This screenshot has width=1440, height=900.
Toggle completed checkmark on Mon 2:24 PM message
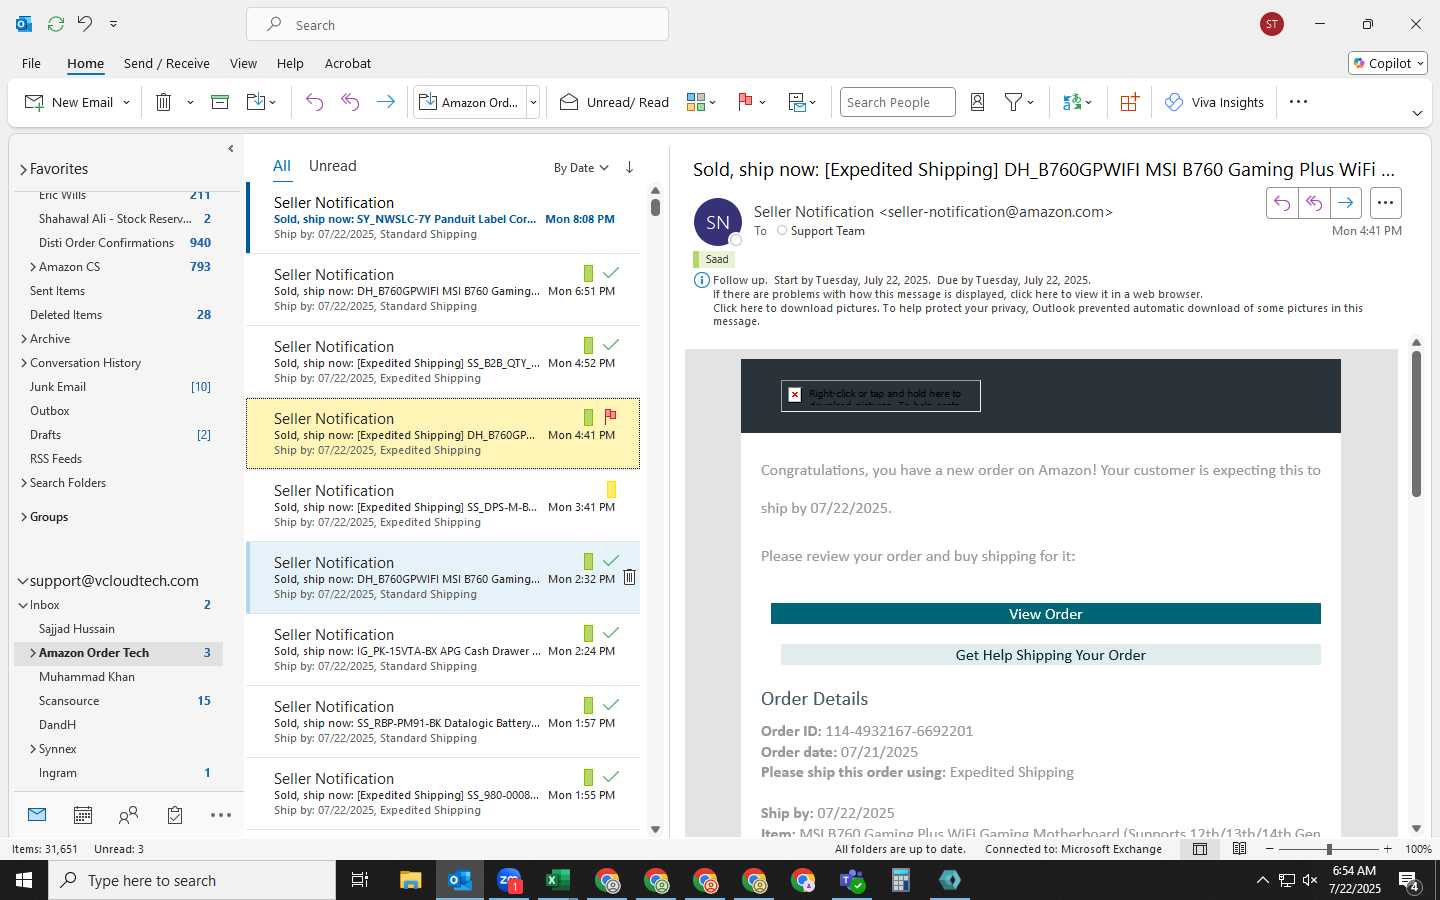point(611,632)
